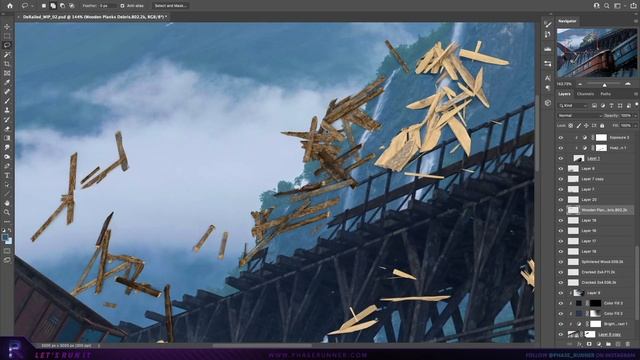Hide the Exposure 3 adjustment layer
The image size is (640, 360).
pyautogui.click(x=561, y=138)
